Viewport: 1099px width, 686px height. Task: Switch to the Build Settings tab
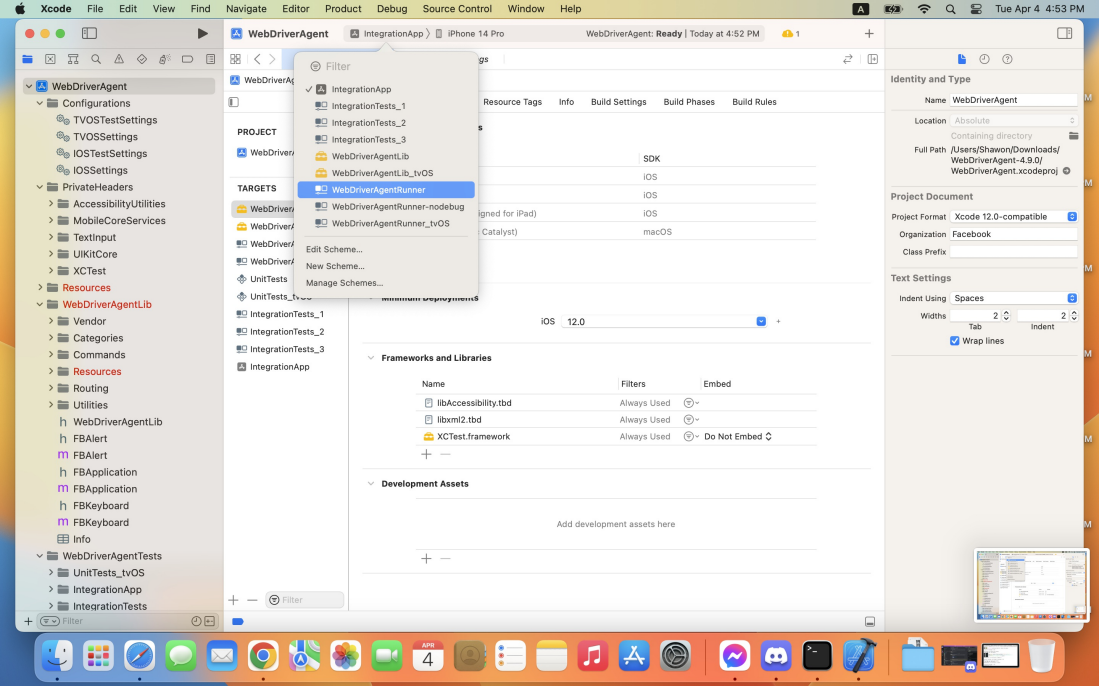618,102
